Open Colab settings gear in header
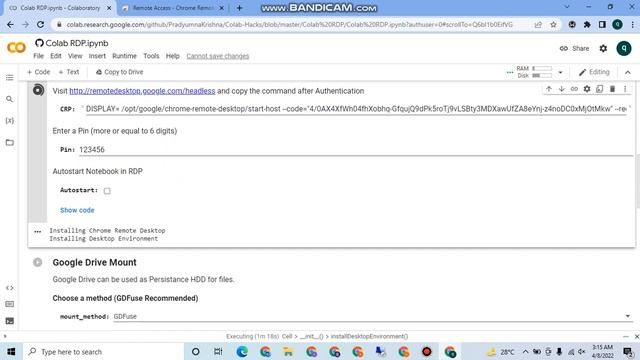 point(603,49)
